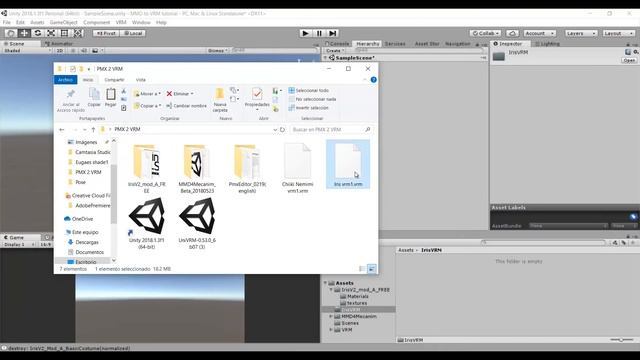Click Open button in Inspector
This screenshot has width=640, height=360.
point(629,60)
